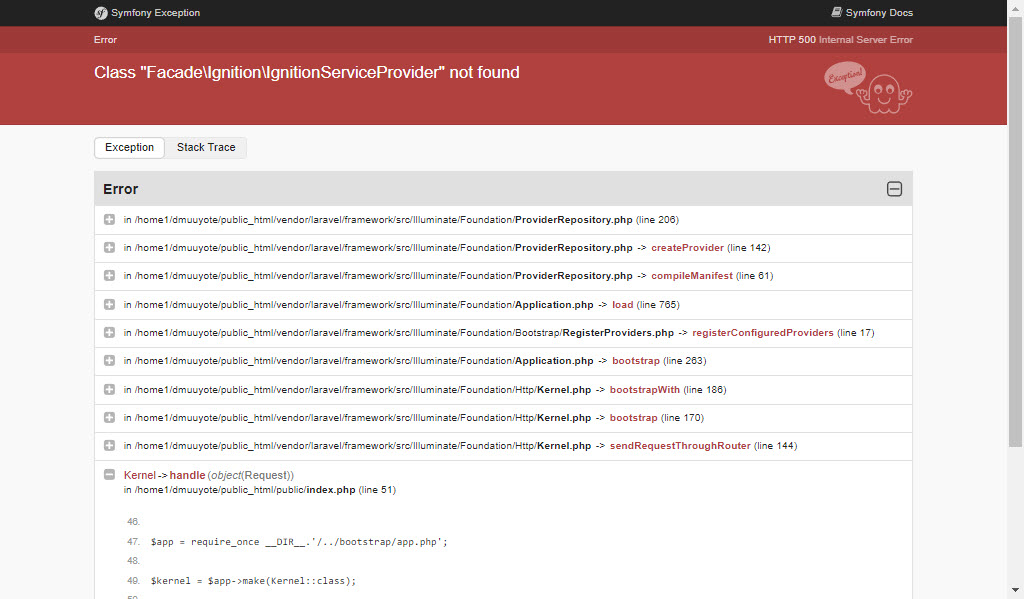
Task: Click the load method name
Action: tap(622, 304)
